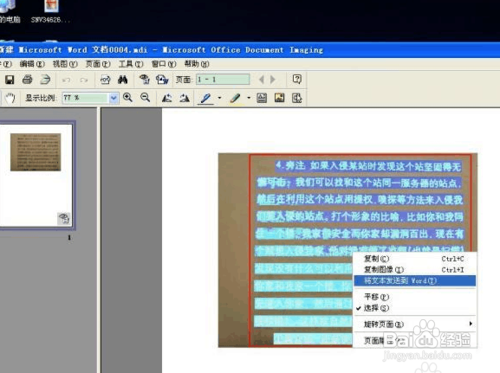
Task: Open the pen tool options dropdown arrow
Action: 219,98
